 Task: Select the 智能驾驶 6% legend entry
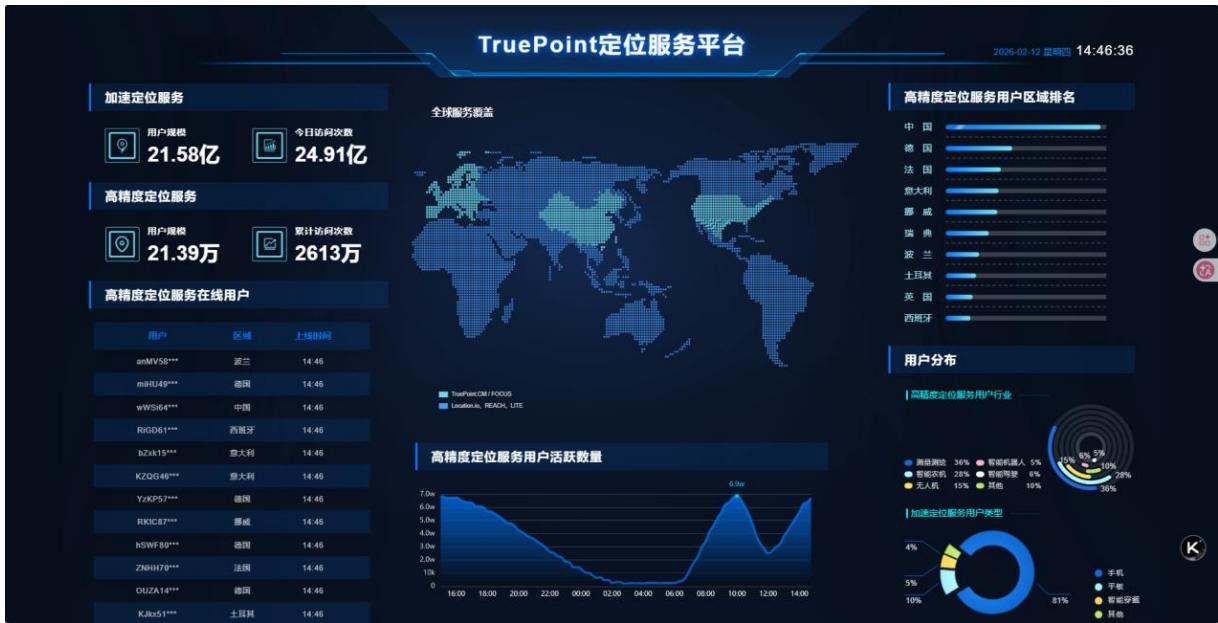pyautogui.click(x=1008, y=474)
